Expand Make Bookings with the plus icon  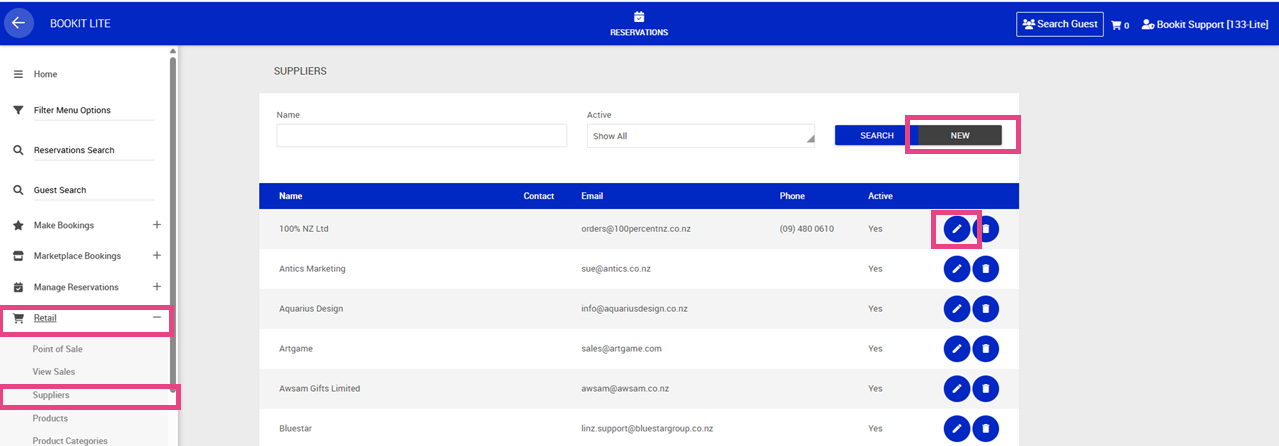(157, 225)
